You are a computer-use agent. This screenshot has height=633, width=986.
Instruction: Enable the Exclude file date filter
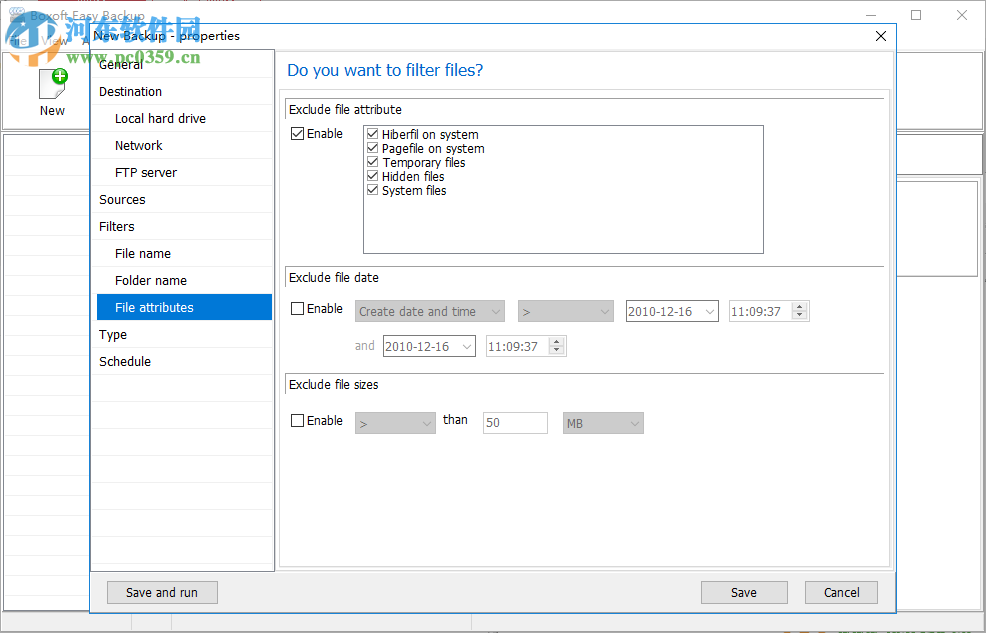pyautogui.click(x=296, y=308)
